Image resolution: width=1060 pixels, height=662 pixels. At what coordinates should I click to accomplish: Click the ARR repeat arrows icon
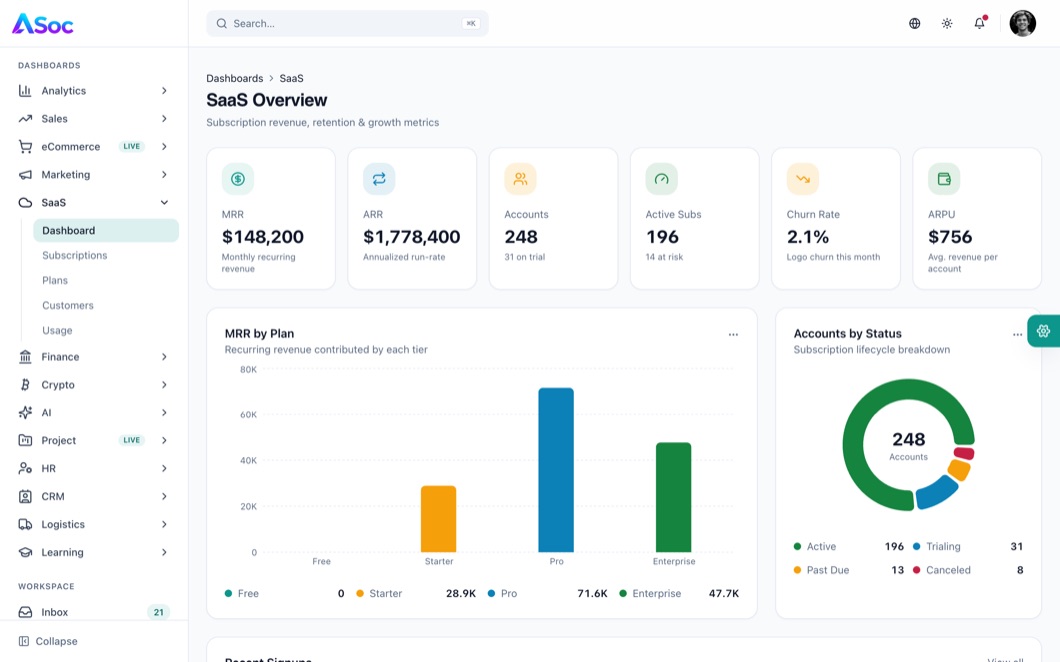(x=379, y=179)
